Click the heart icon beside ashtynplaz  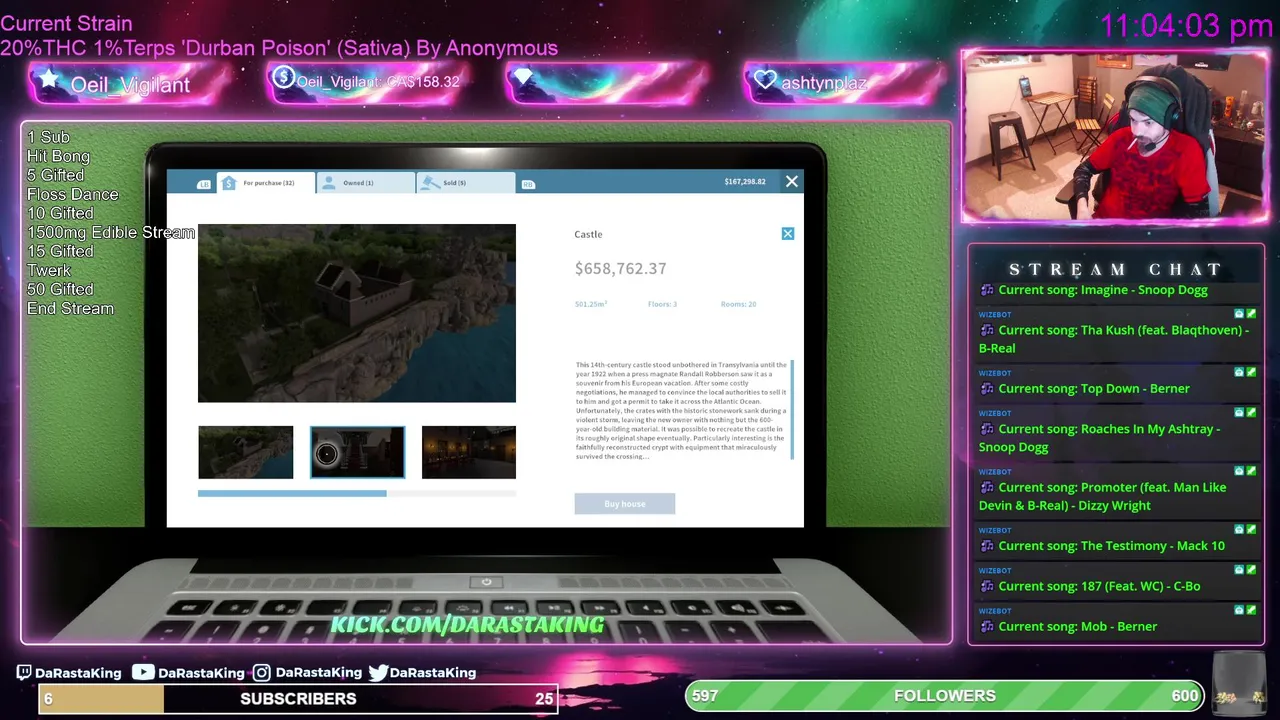click(765, 81)
